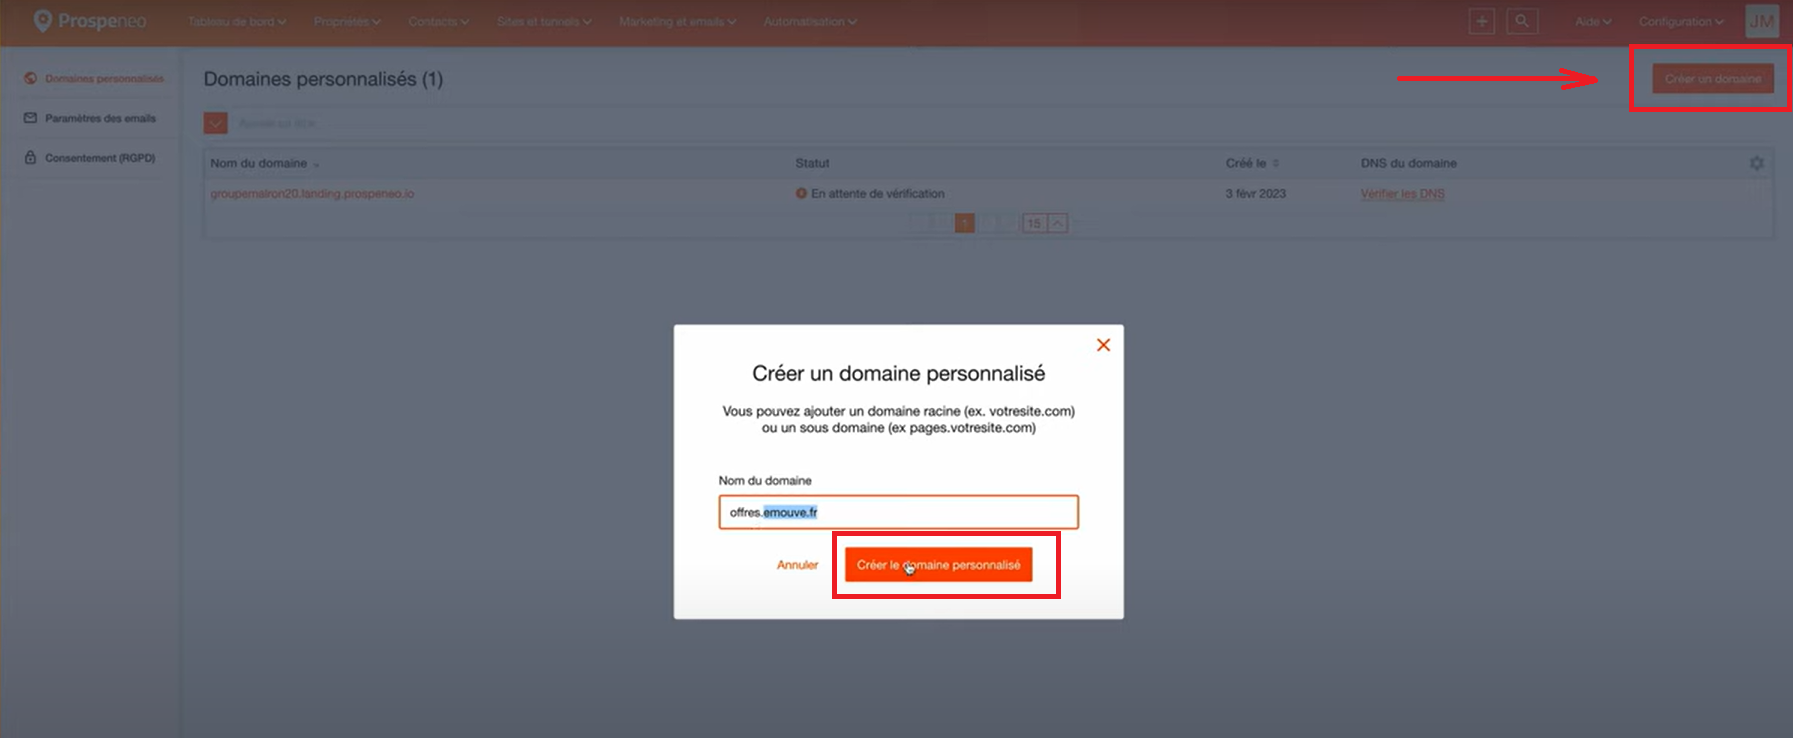Image resolution: width=1794 pixels, height=739 pixels.
Task: Open the groupemairon20.landing.prospeneo.io domain
Action: pos(312,194)
